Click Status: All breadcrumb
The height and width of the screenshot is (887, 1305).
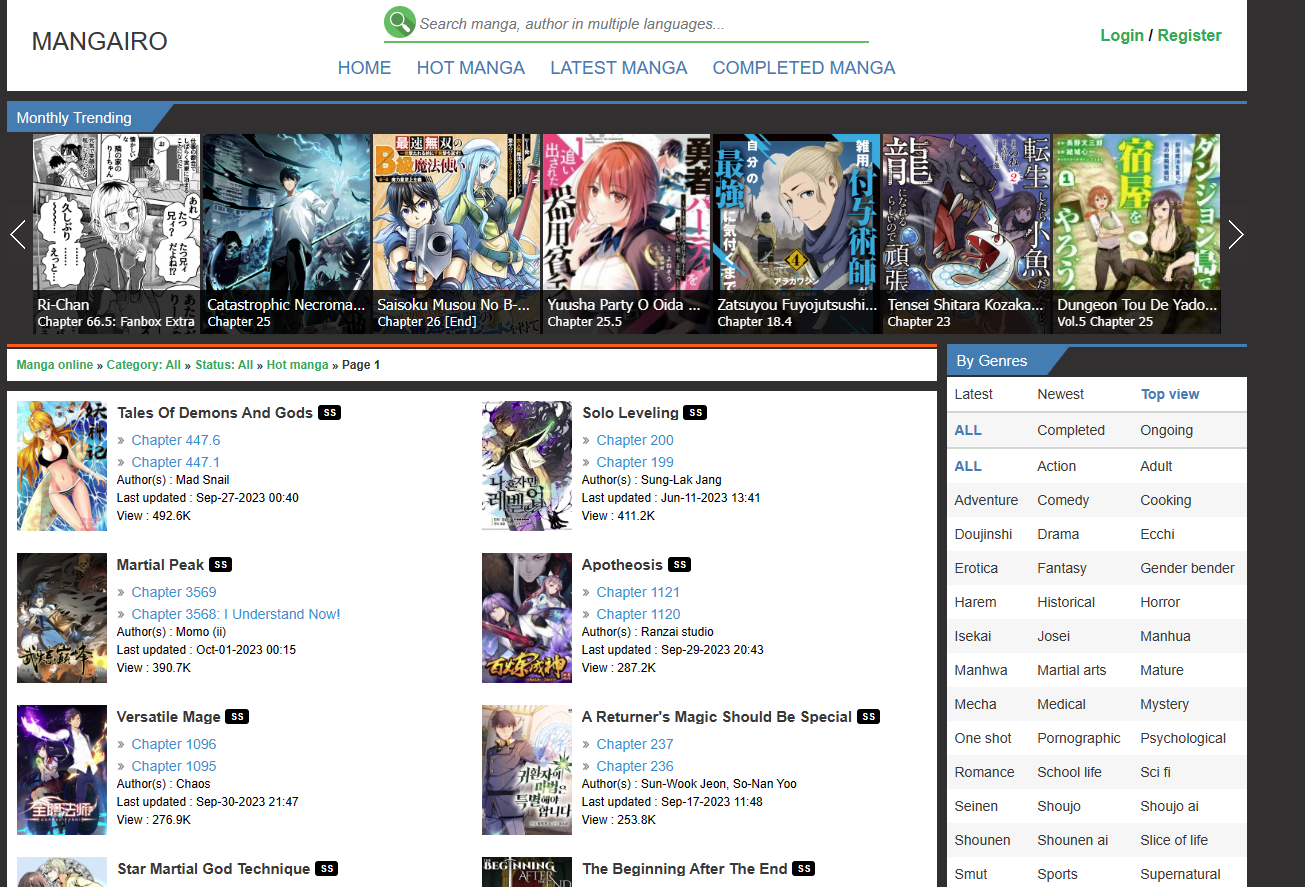pos(224,365)
